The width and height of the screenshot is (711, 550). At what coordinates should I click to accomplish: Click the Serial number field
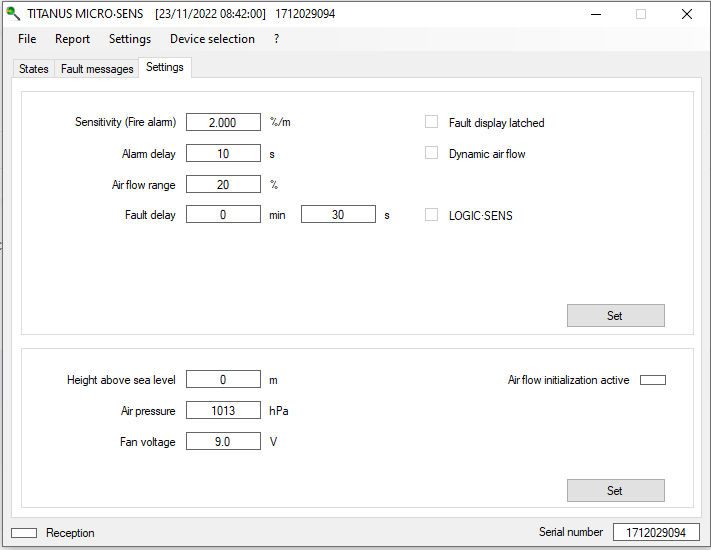[x=656, y=532]
